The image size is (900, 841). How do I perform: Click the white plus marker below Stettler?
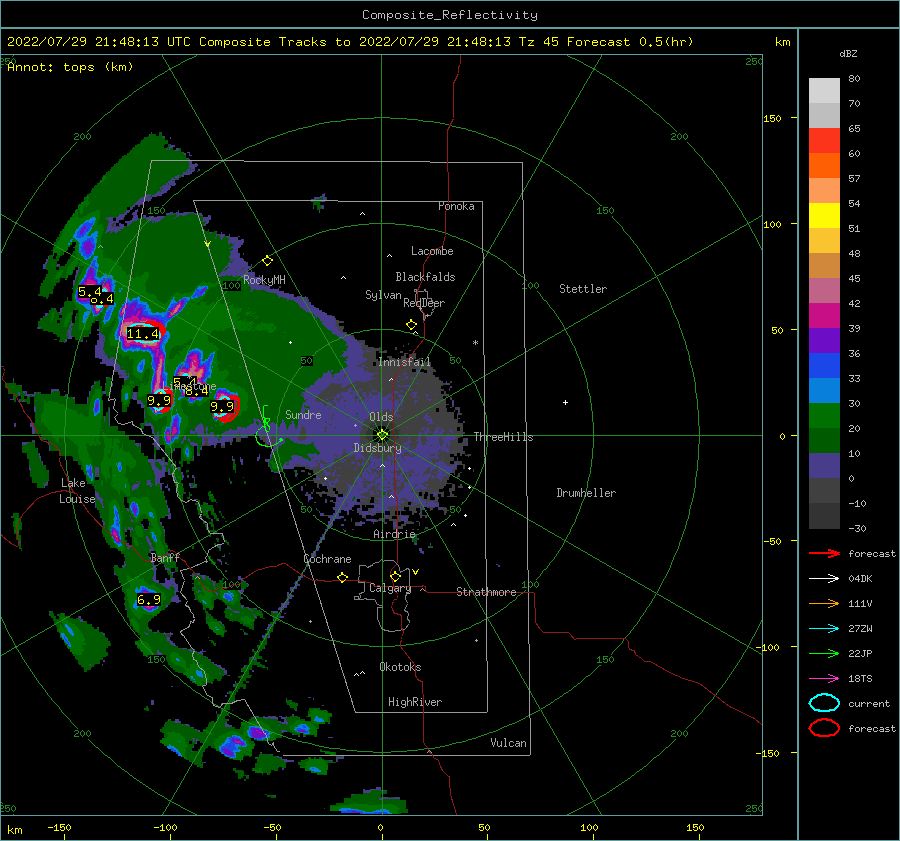coord(565,402)
